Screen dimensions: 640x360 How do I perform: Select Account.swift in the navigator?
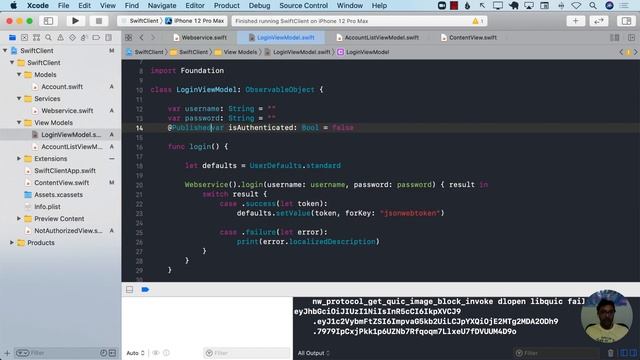click(62, 87)
